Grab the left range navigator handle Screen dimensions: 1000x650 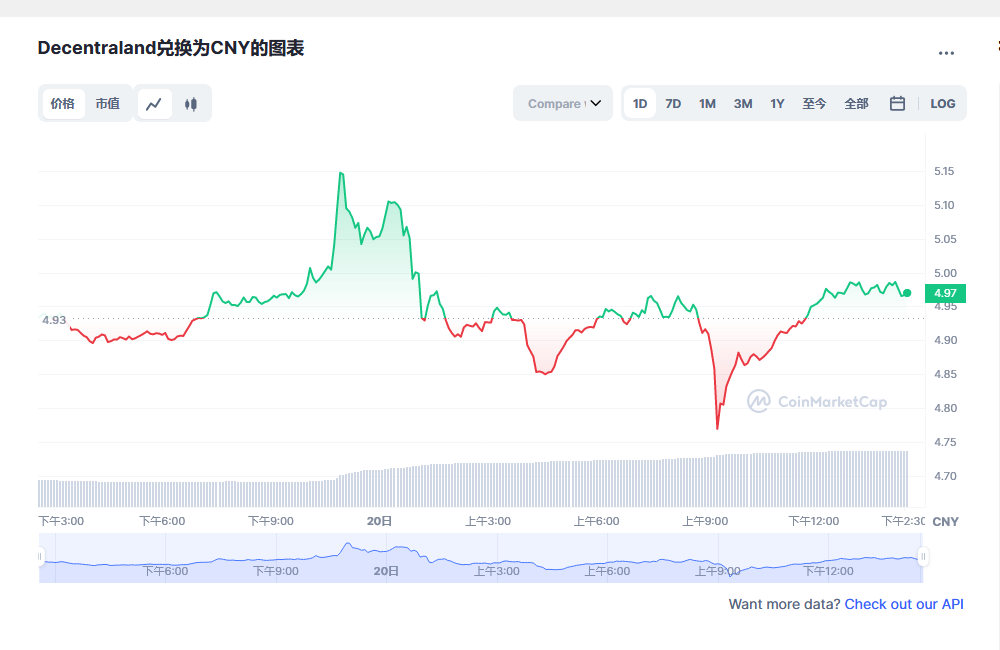tap(40, 557)
